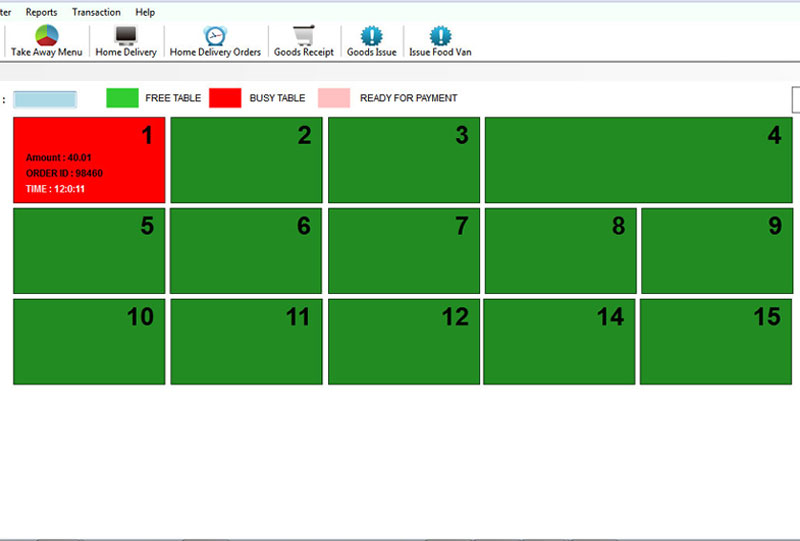Click the Issue Food Van icon

[440, 36]
